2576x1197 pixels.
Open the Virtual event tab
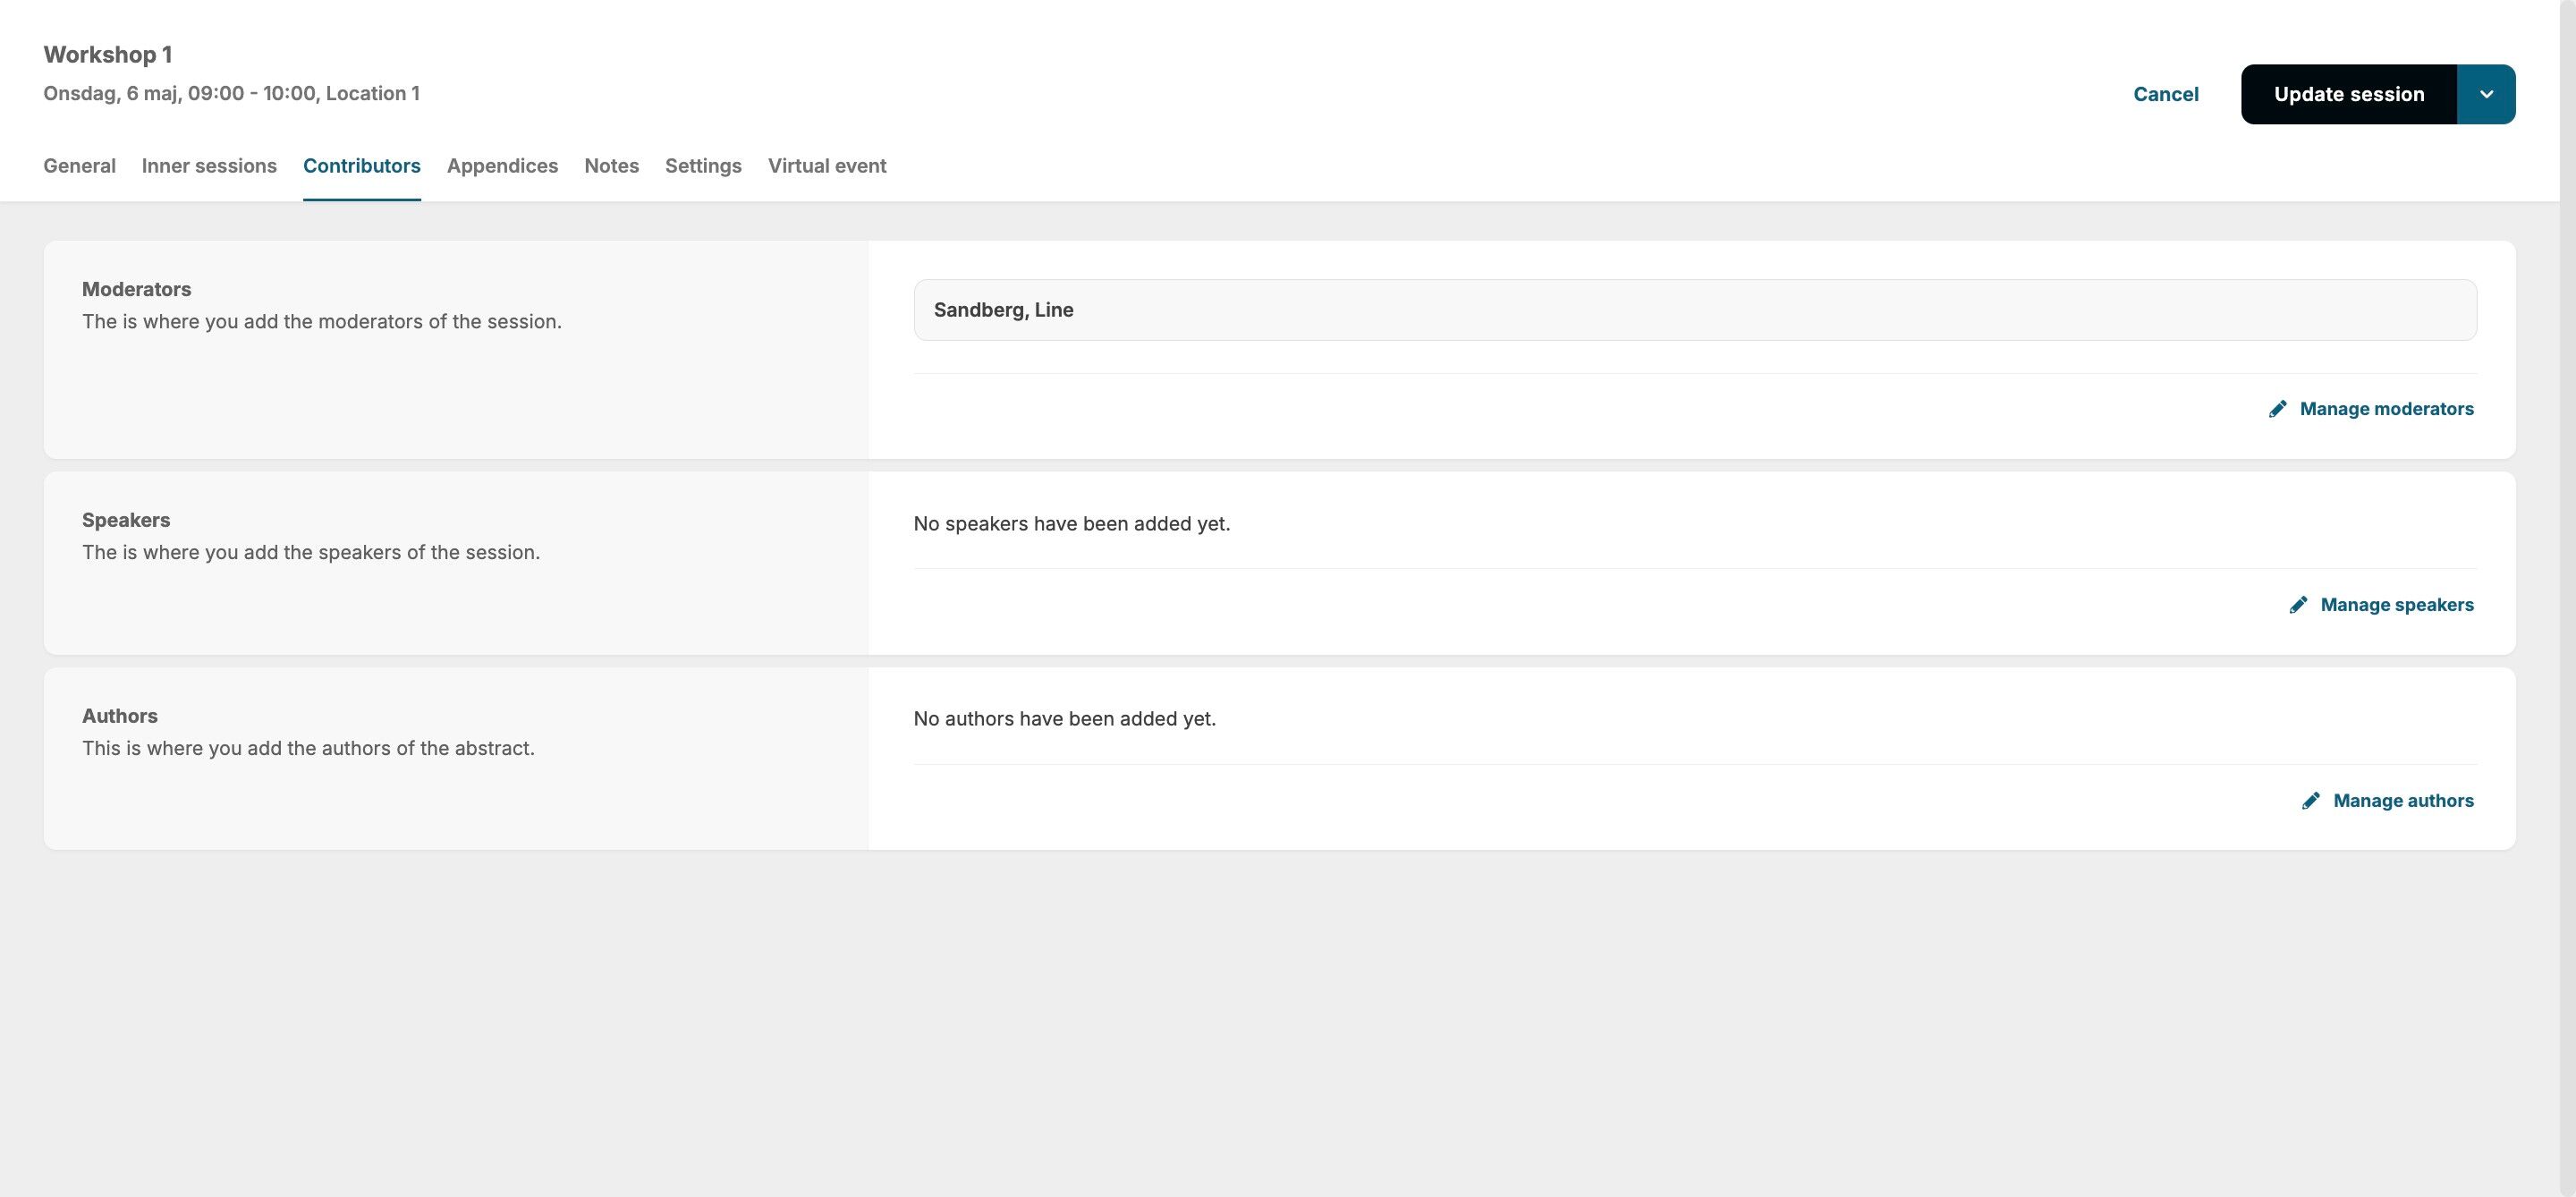[826, 166]
